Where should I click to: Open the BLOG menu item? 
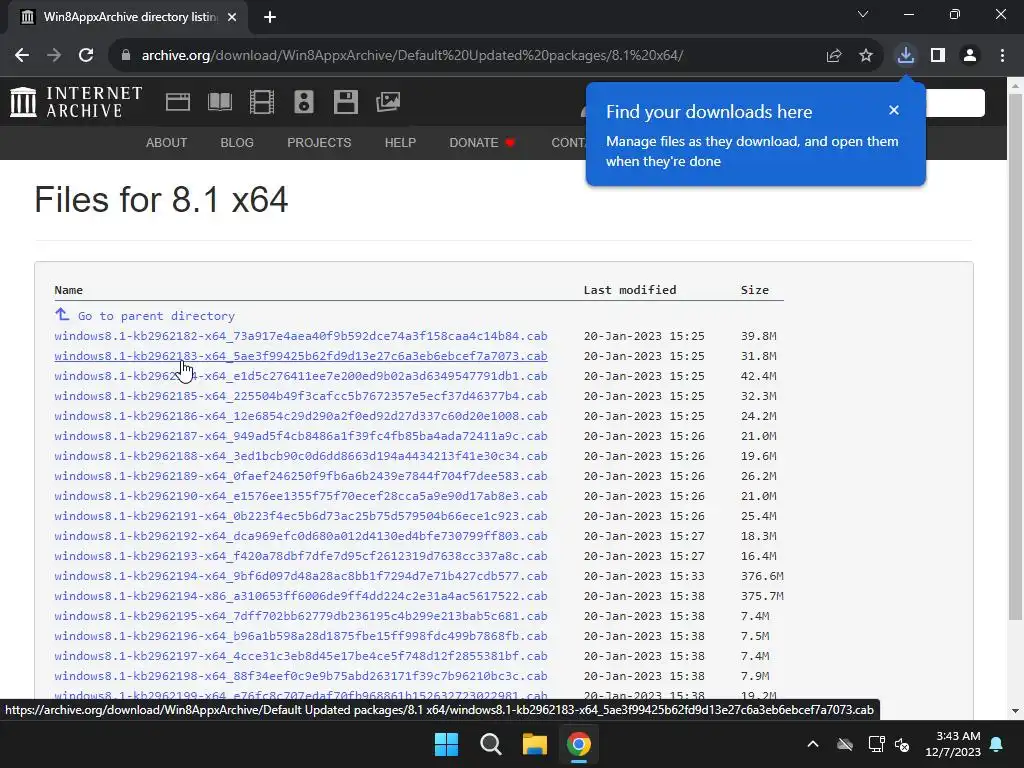[x=237, y=142]
